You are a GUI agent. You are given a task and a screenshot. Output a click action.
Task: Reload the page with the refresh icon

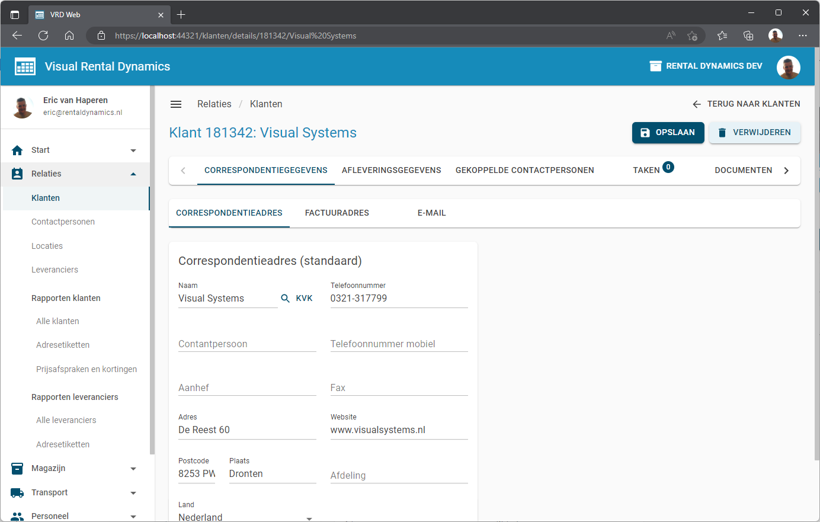(43, 36)
